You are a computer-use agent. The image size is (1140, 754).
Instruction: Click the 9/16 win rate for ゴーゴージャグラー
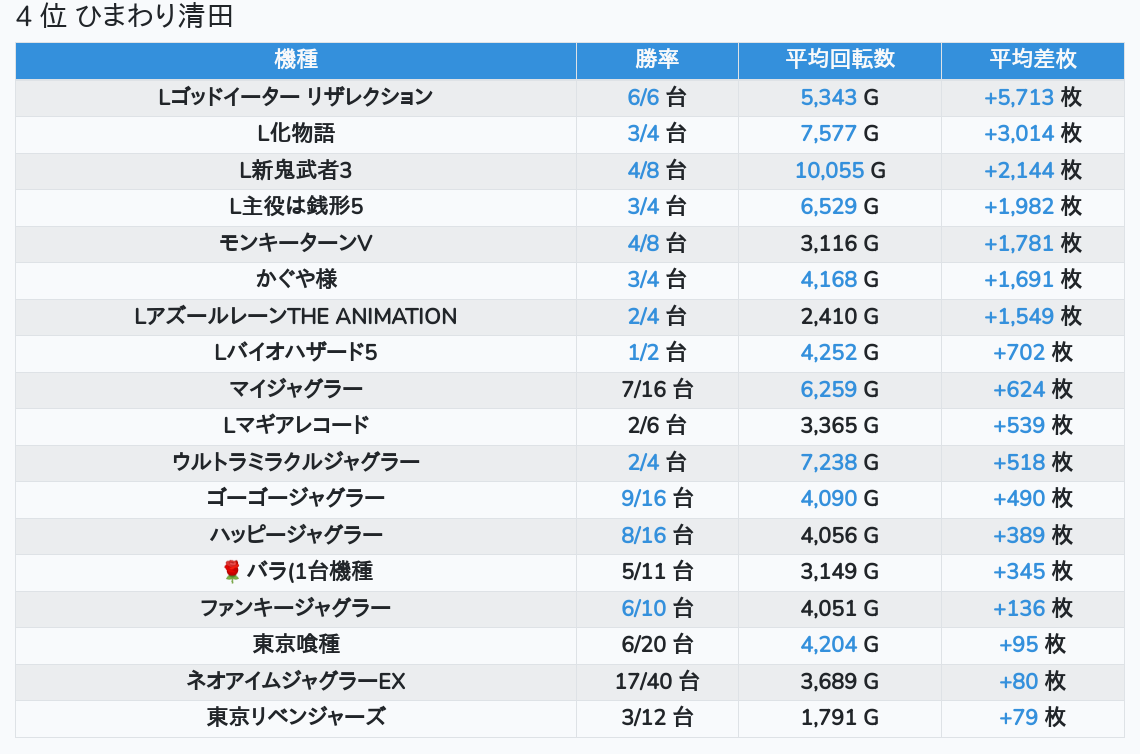644,498
